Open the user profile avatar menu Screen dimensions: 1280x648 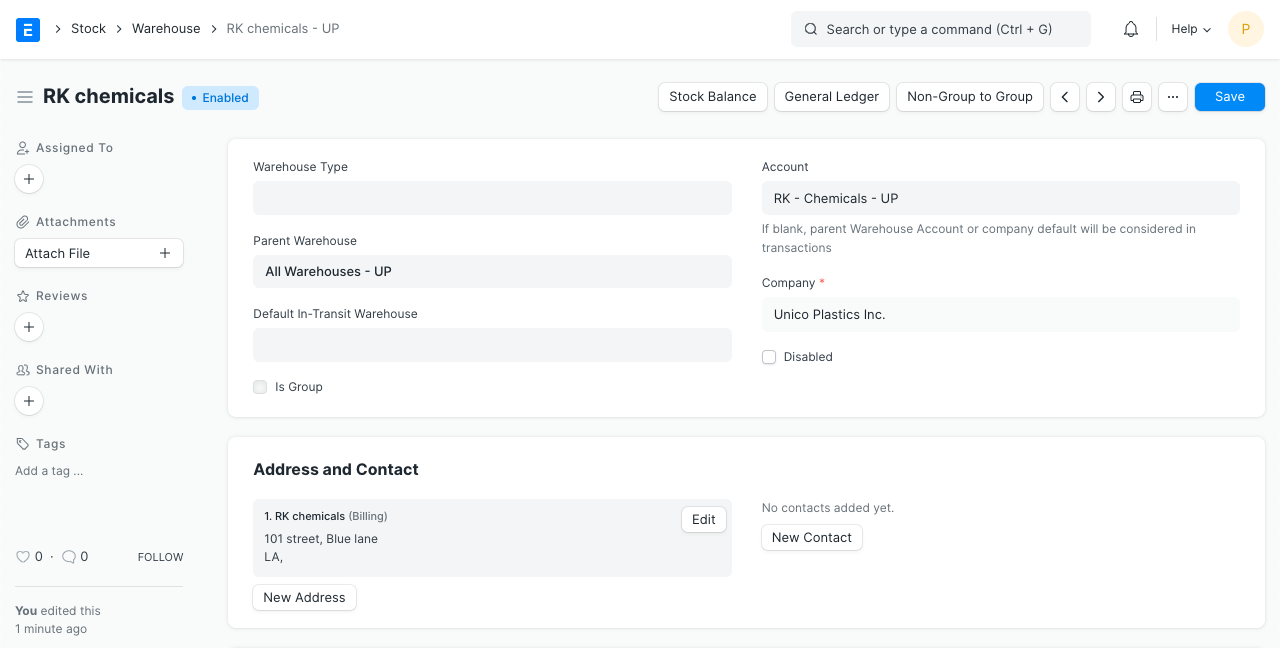coord(1245,29)
